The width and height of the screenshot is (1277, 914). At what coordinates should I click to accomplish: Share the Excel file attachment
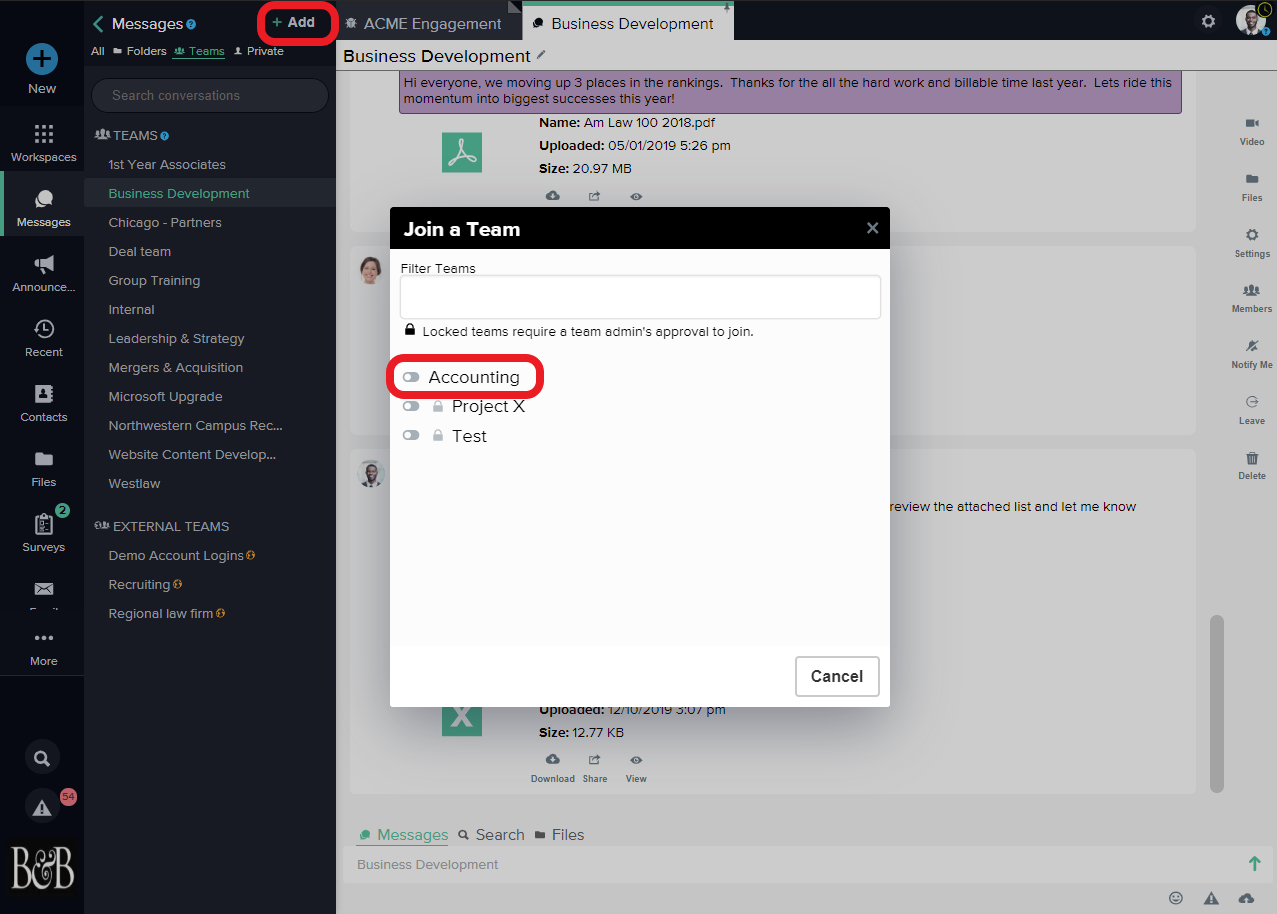tap(595, 768)
